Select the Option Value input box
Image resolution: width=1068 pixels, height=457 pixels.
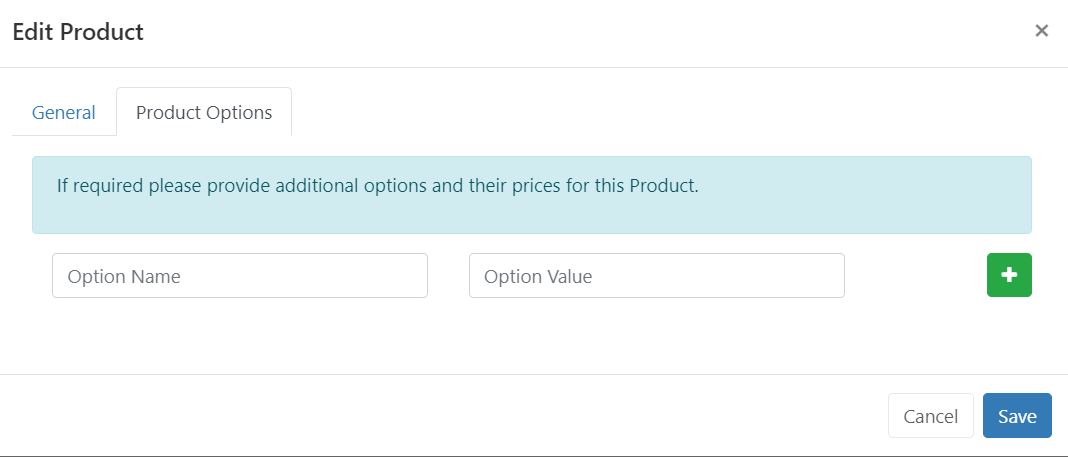click(x=656, y=276)
